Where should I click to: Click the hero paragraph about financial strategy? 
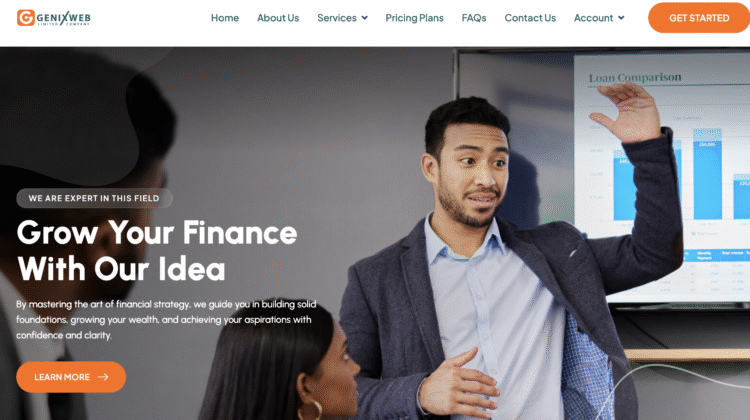(166, 320)
